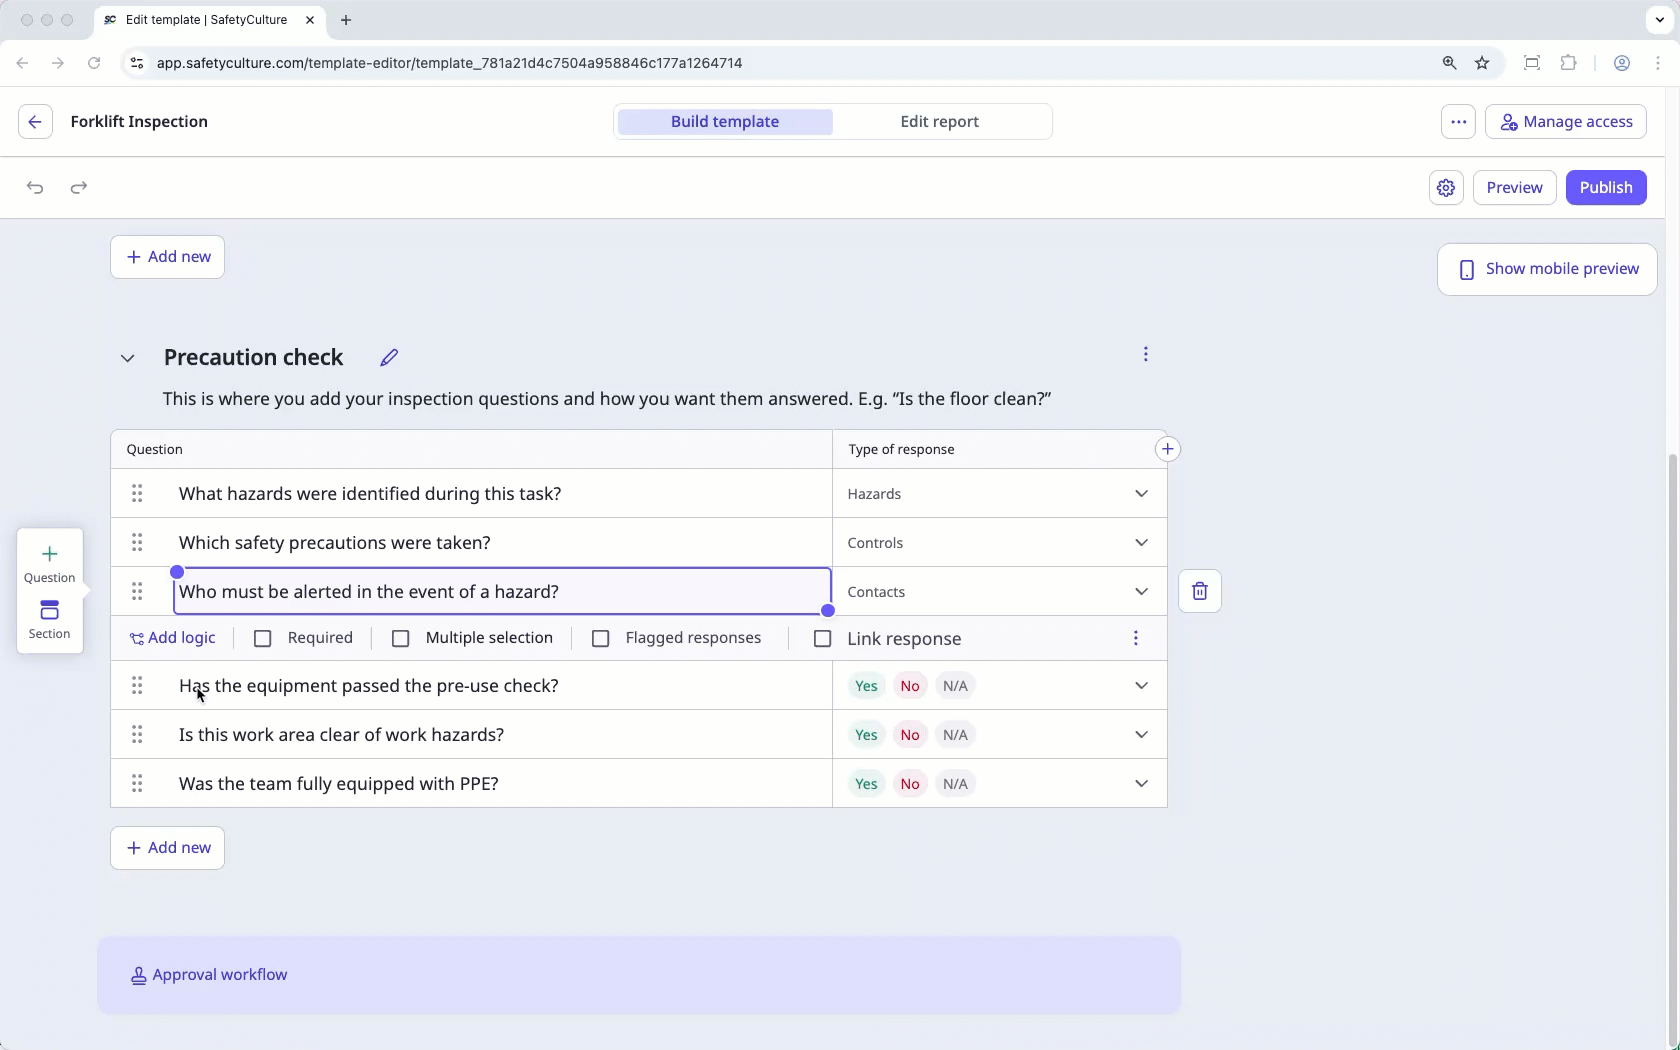
Task: Click the browser address bar URL
Action: (449, 63)
